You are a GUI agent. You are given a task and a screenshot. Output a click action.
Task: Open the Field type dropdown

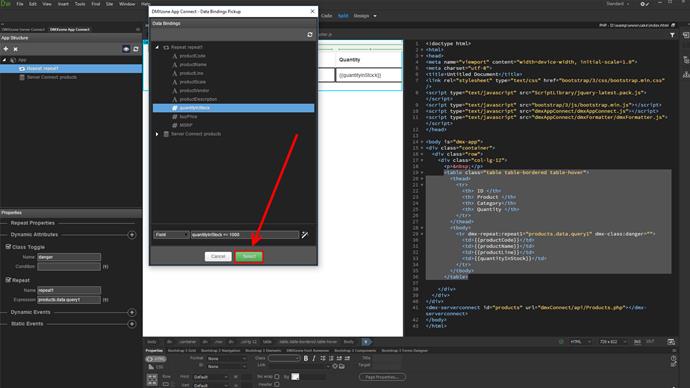pos(171,235)
